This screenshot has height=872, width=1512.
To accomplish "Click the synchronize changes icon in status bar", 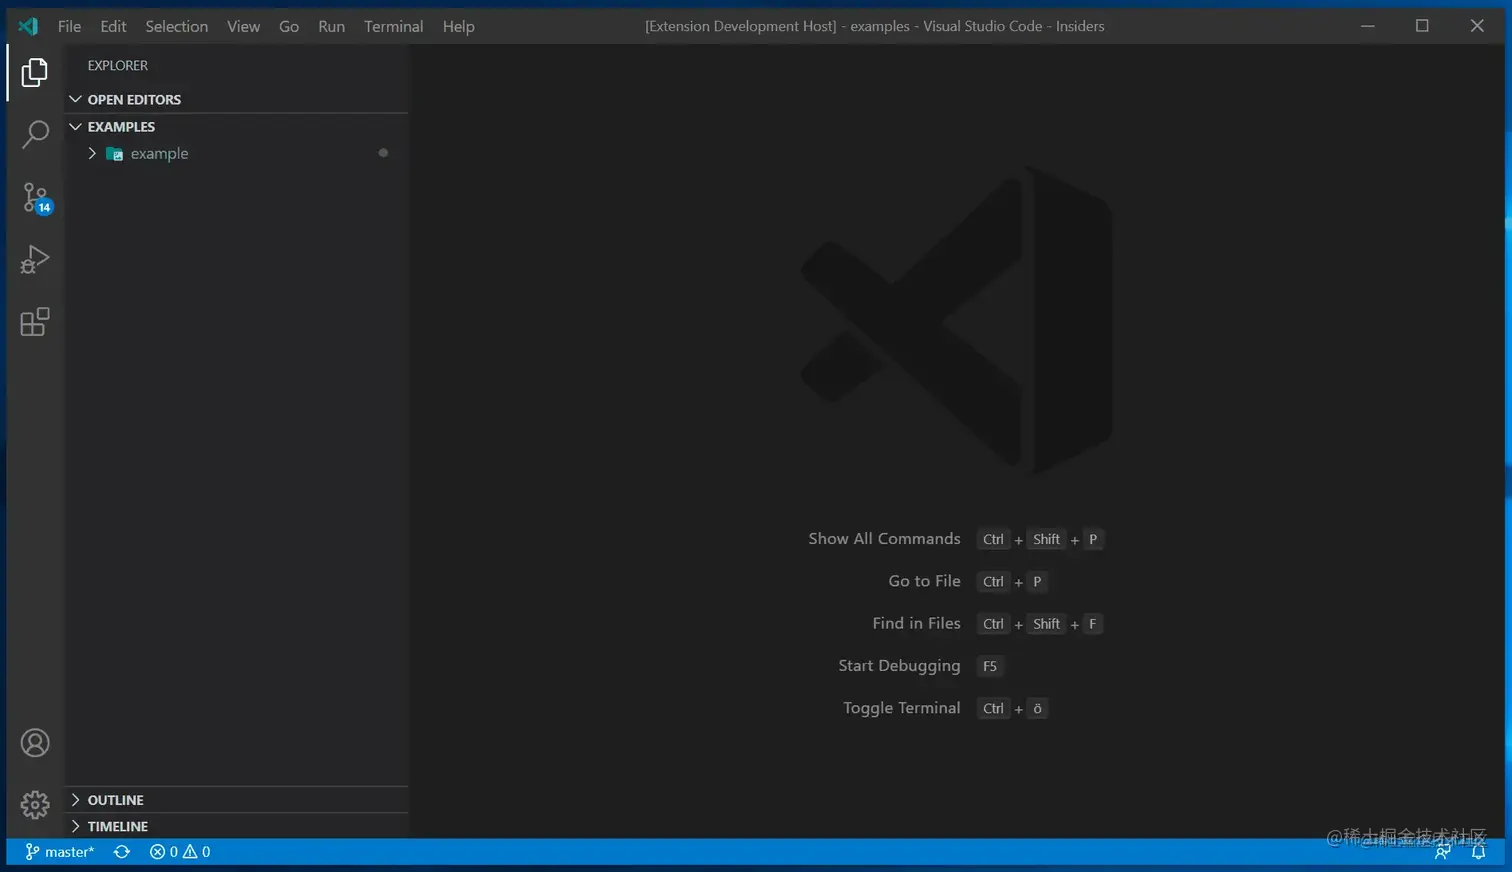I will tap(122, 852).
